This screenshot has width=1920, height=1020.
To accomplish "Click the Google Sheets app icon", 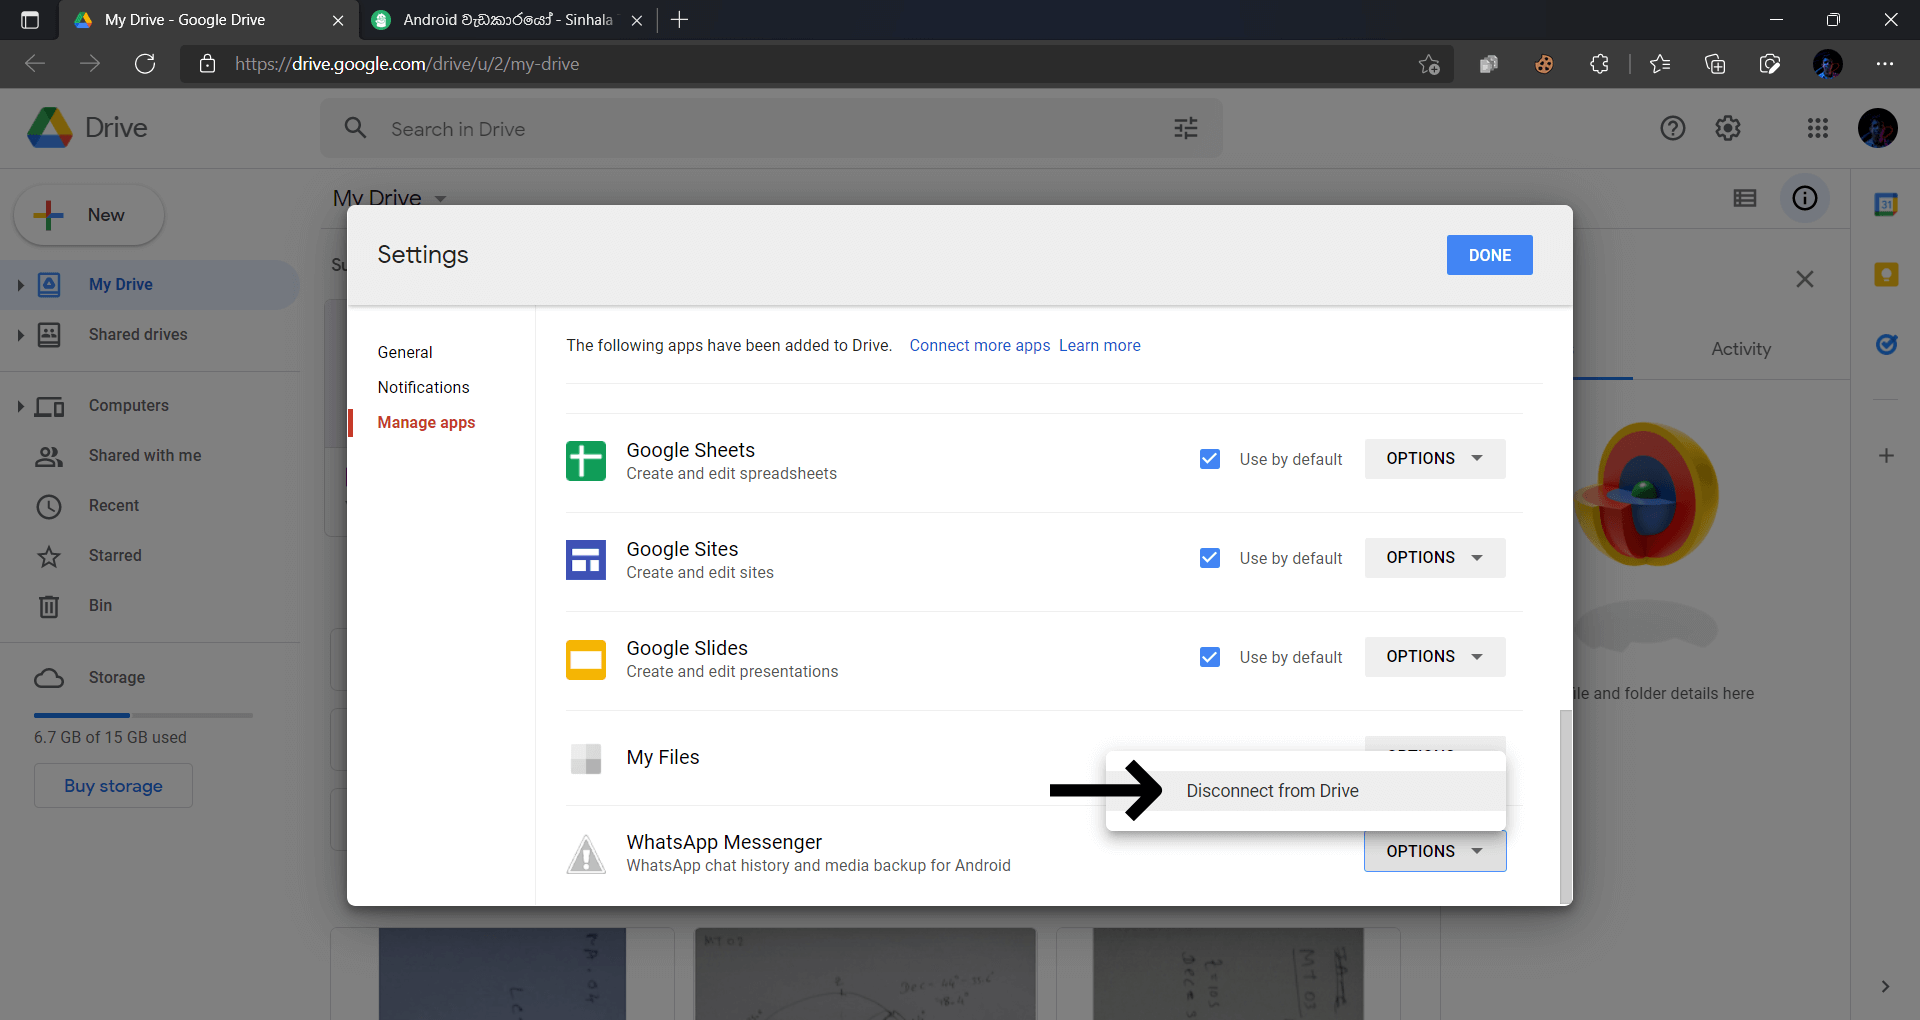I will (586, 461).
